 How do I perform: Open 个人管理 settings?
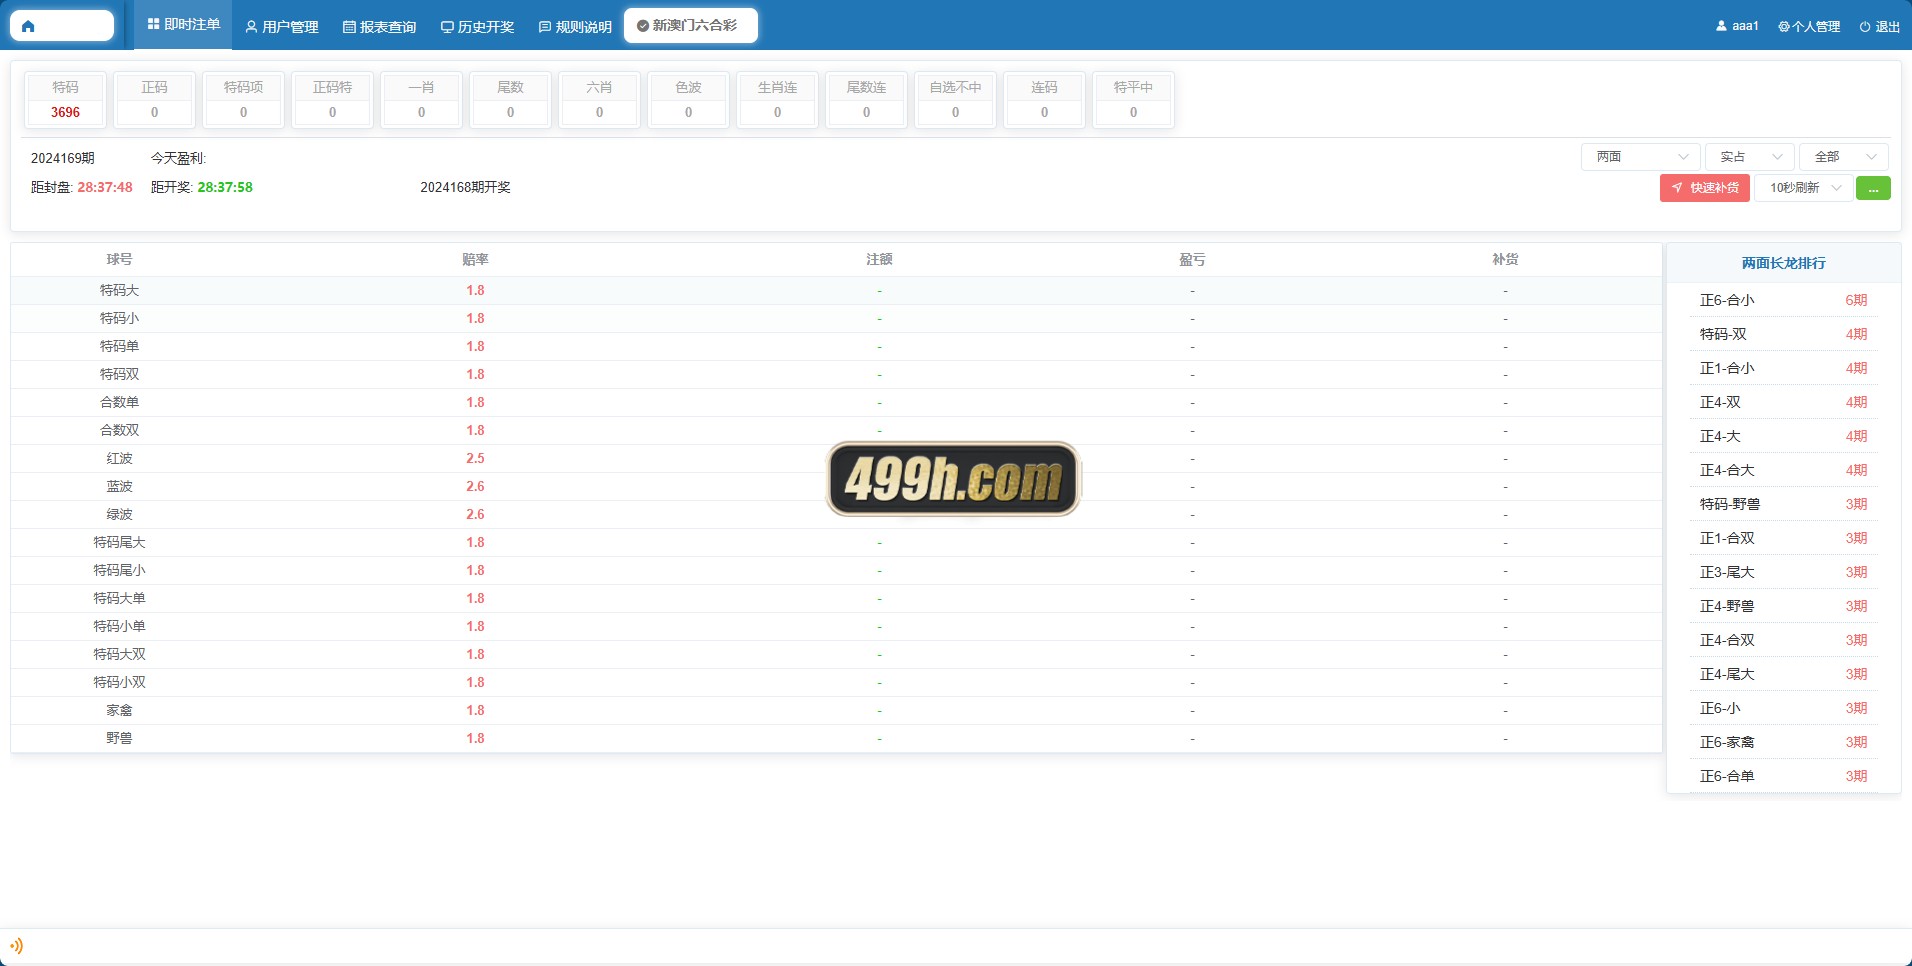click(1809, 27)
